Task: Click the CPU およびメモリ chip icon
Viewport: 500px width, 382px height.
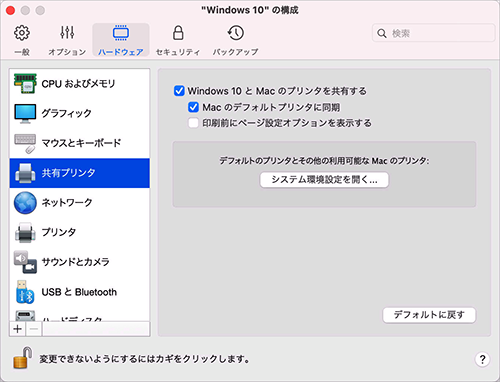Action: click(x=25, y=83)
